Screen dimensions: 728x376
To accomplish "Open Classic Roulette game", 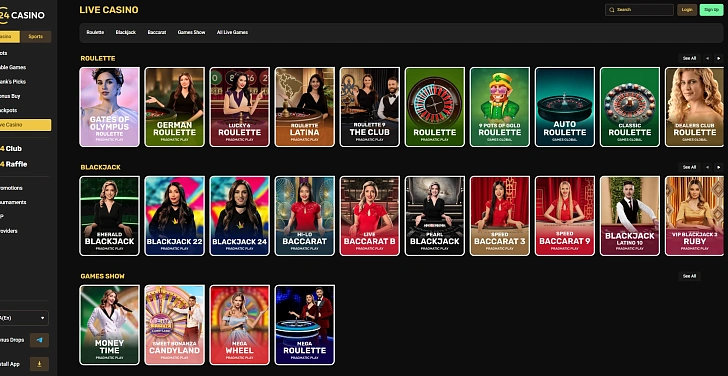I will pos(630,107).
